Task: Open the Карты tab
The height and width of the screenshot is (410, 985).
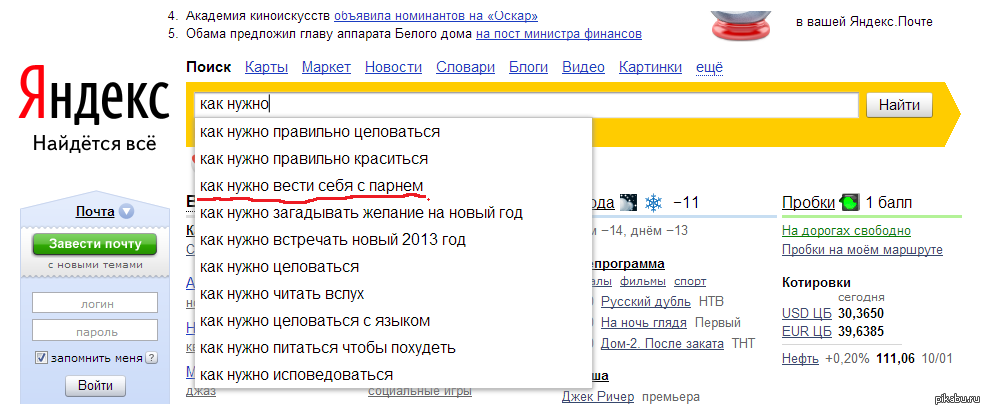Action: point(266,67)
